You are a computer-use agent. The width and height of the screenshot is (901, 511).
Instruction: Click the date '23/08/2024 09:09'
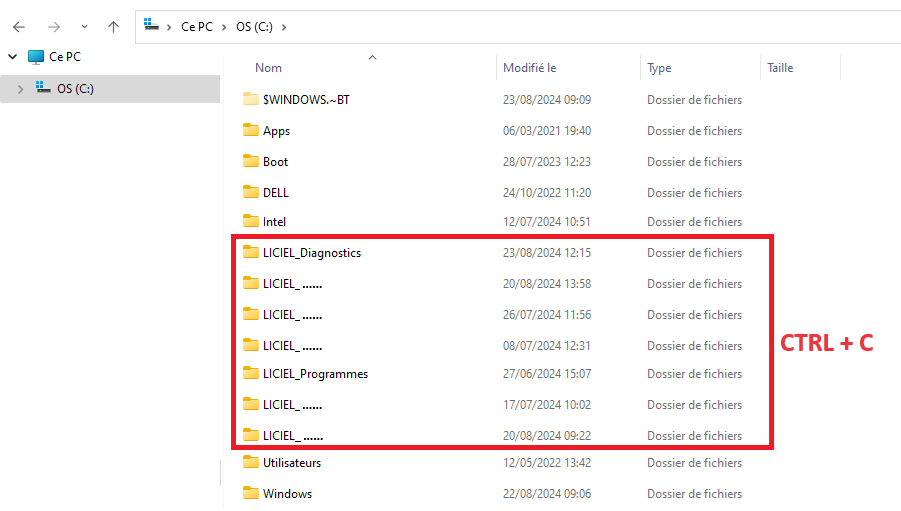coord(547,100)
